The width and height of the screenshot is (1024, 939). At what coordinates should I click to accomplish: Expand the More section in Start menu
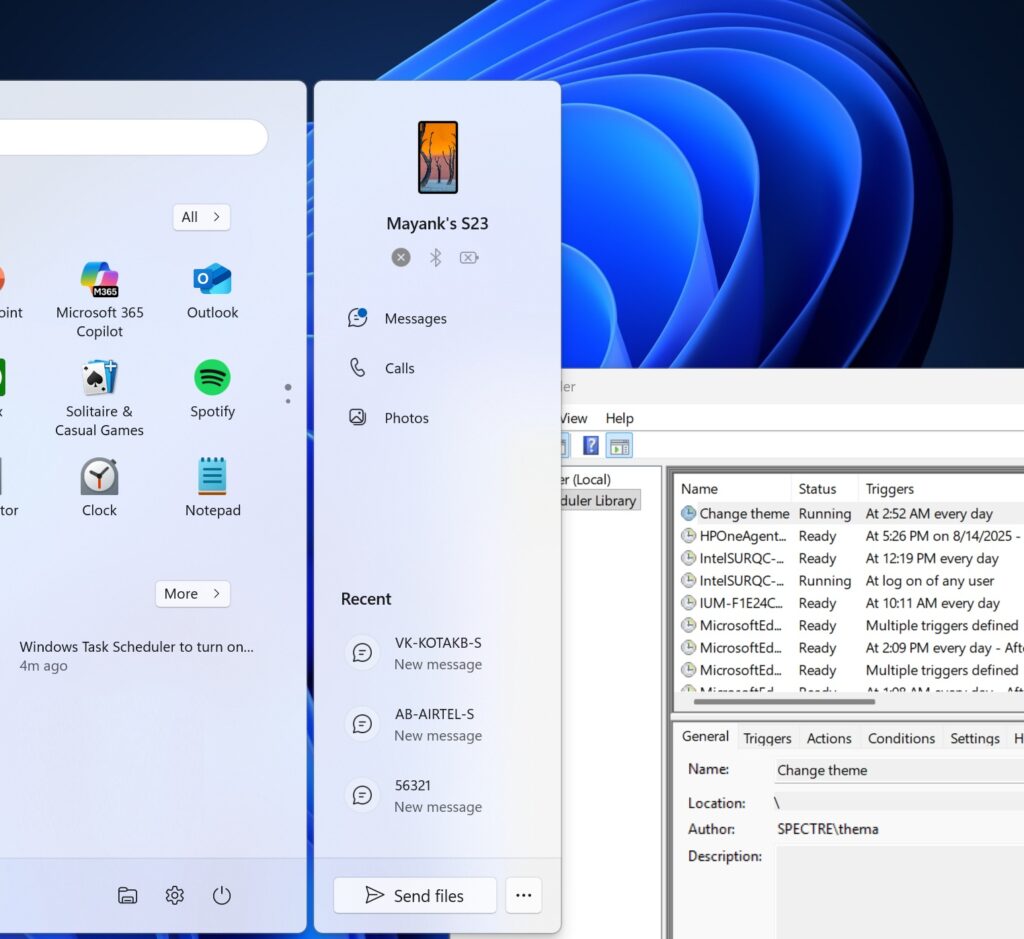click(192, 594)
